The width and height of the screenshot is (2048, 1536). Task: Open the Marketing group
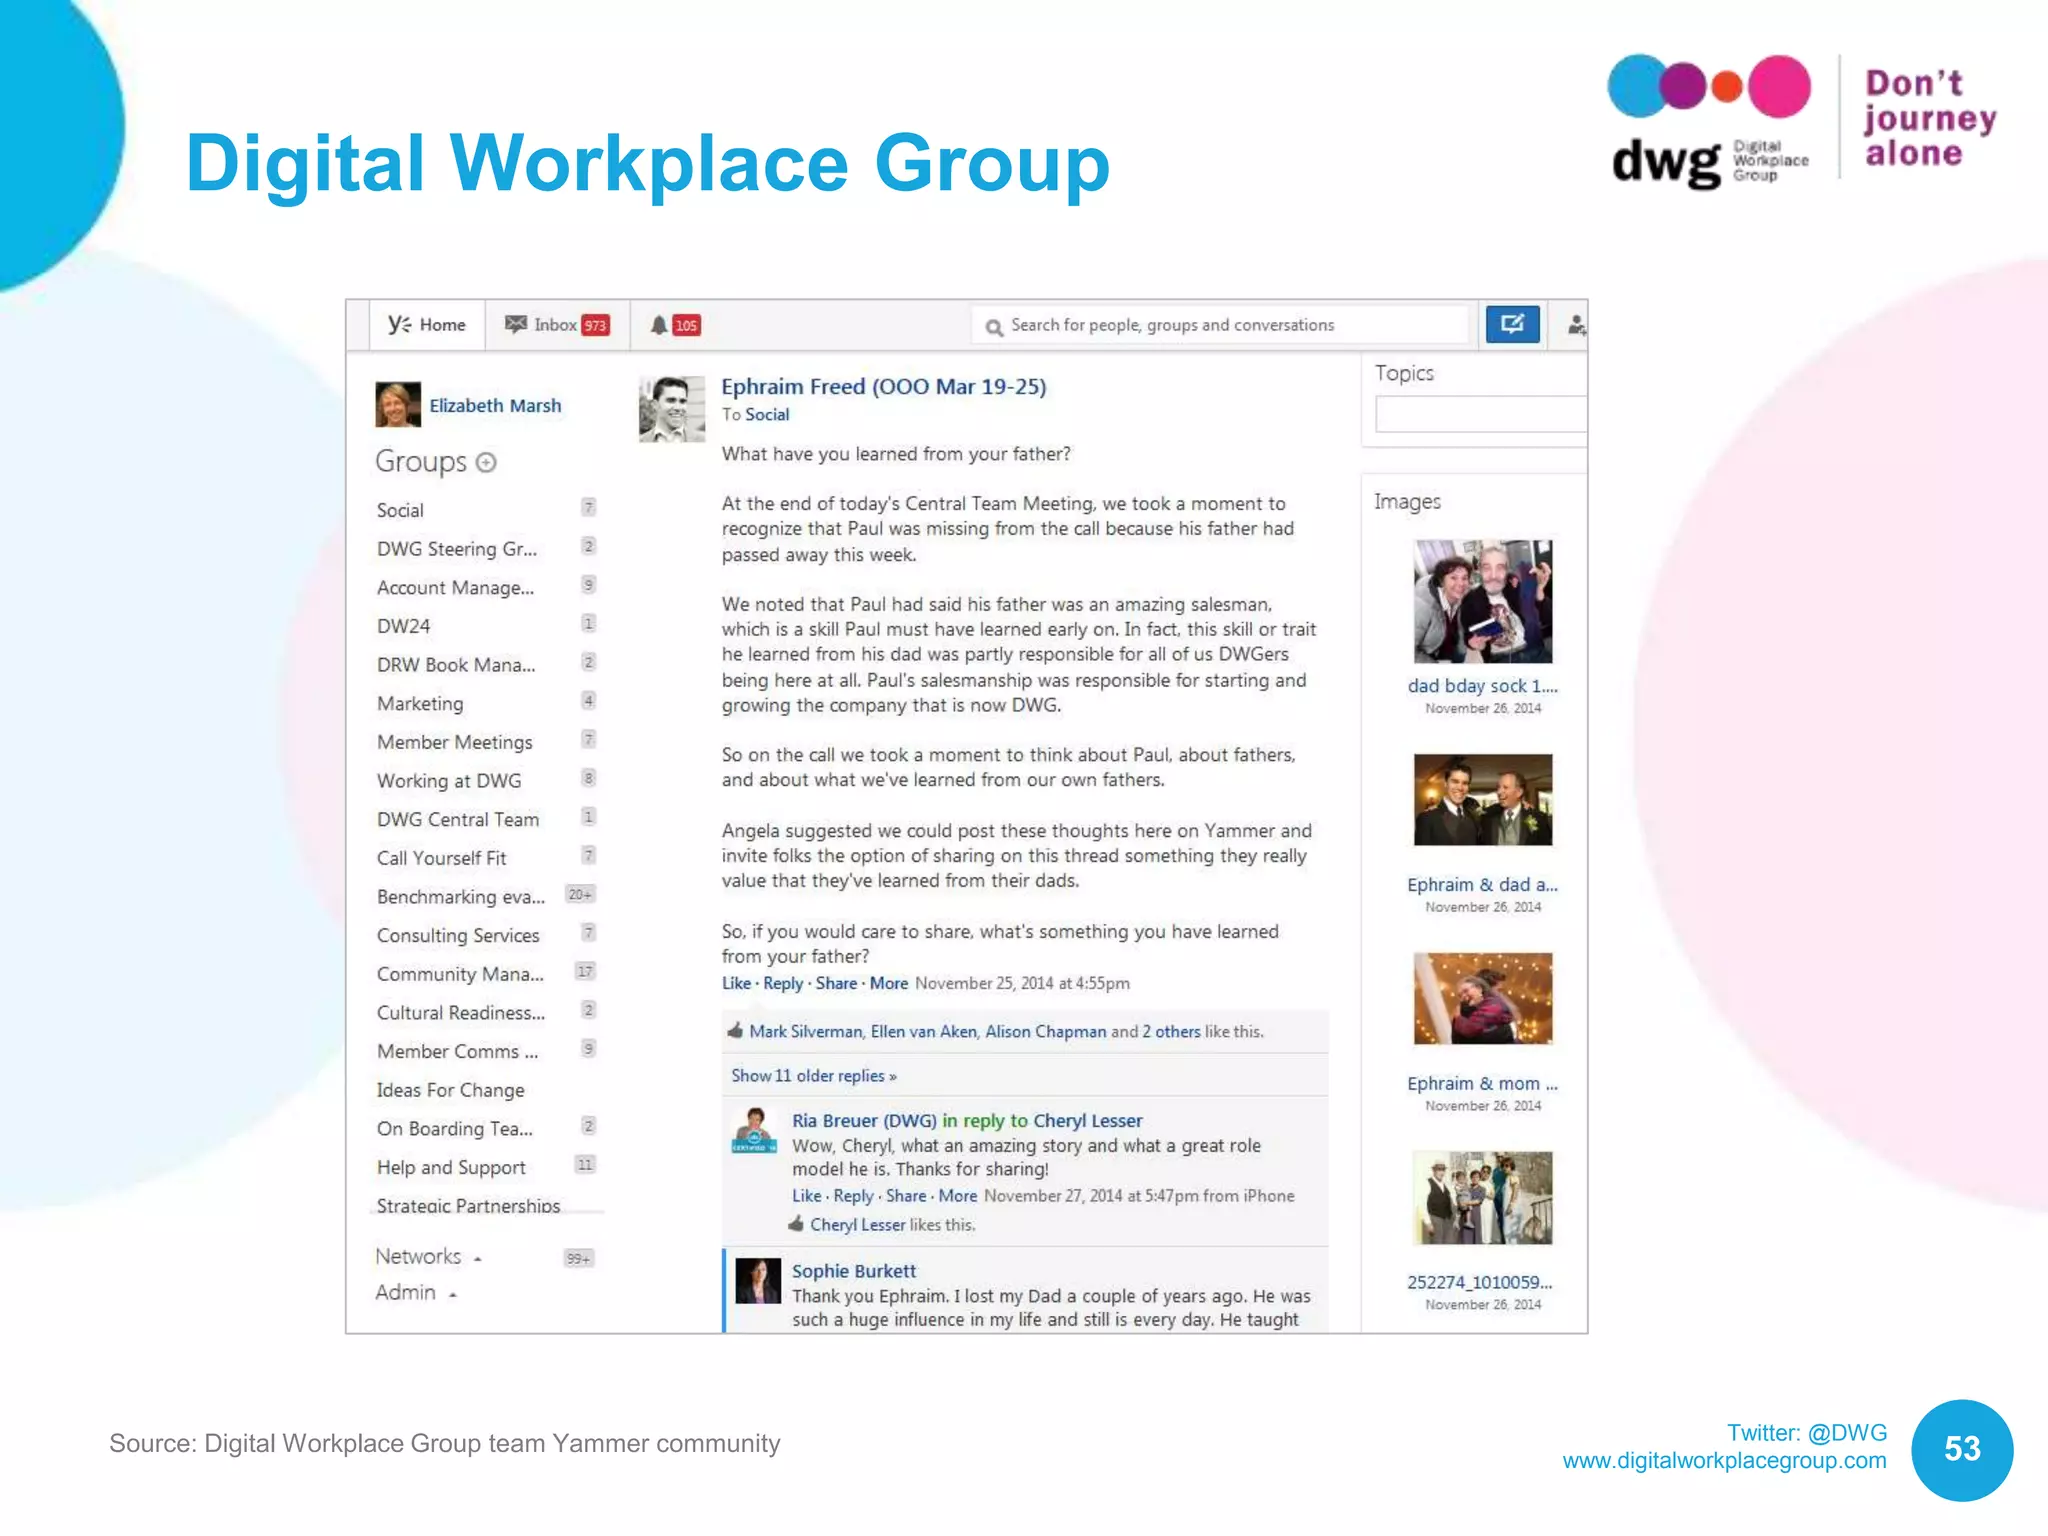pyautogui.click(x=420, y=704)
